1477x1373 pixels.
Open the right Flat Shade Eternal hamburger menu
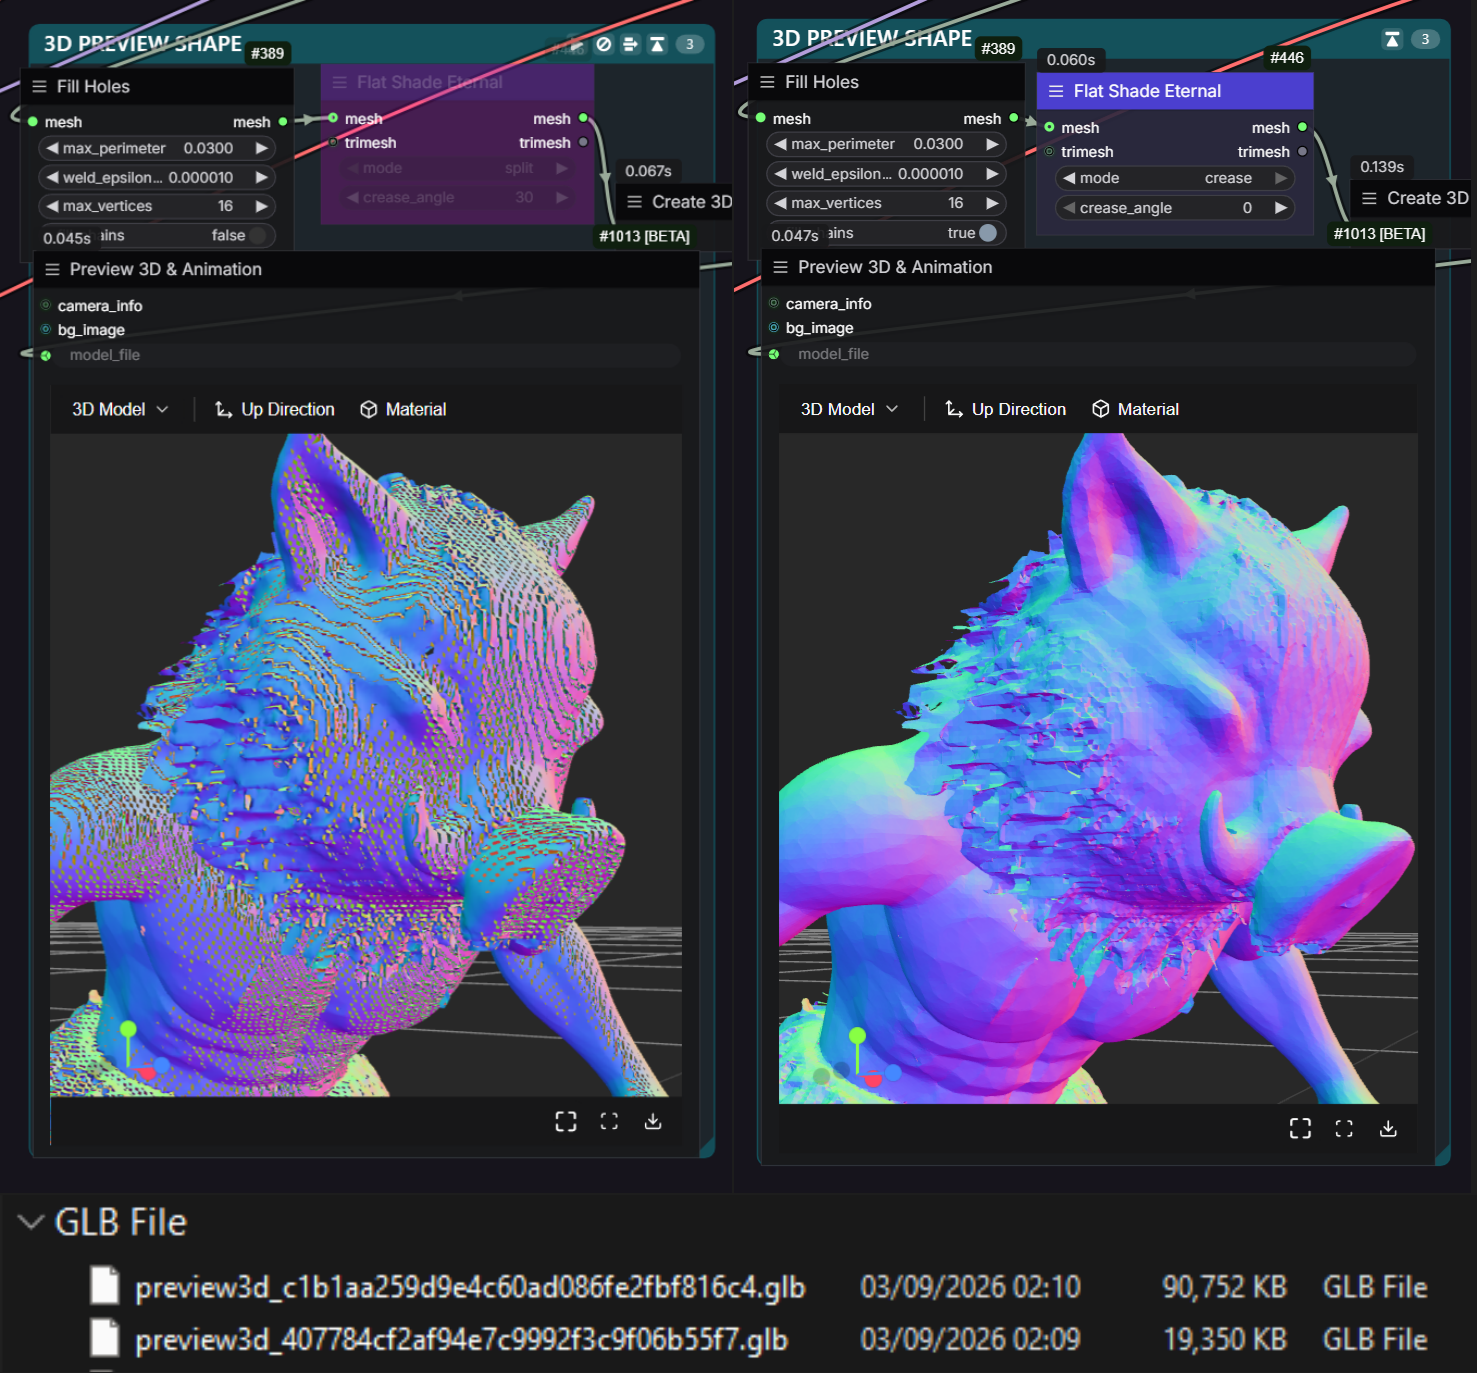click(x=1056, y=91)
